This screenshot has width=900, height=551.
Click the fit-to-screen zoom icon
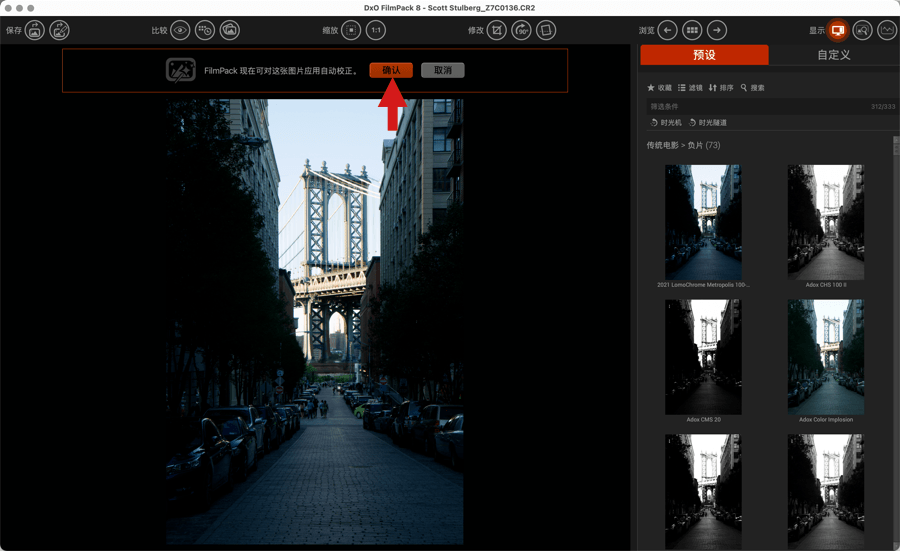click(x=351, y=31)
